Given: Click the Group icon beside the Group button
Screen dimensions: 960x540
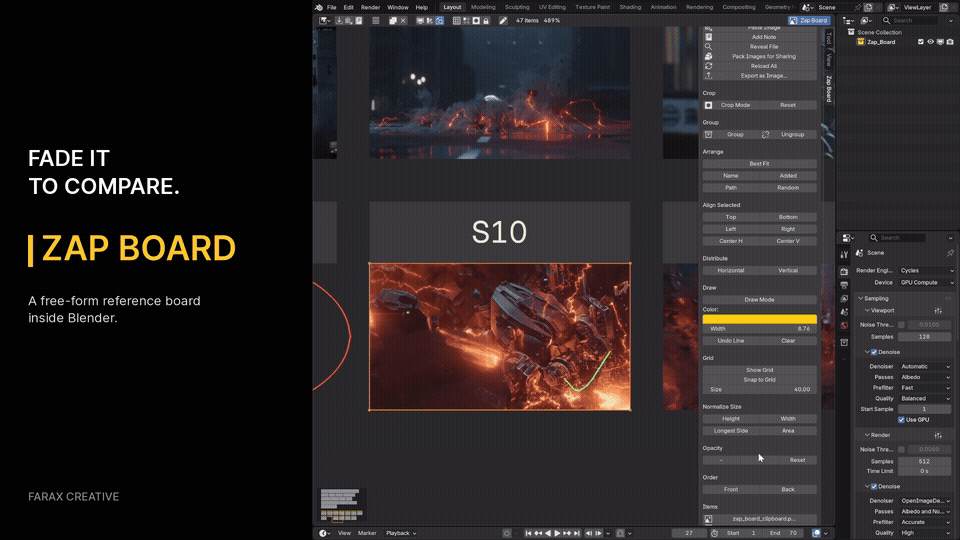Looking at the screenshot, I should 708,135.
